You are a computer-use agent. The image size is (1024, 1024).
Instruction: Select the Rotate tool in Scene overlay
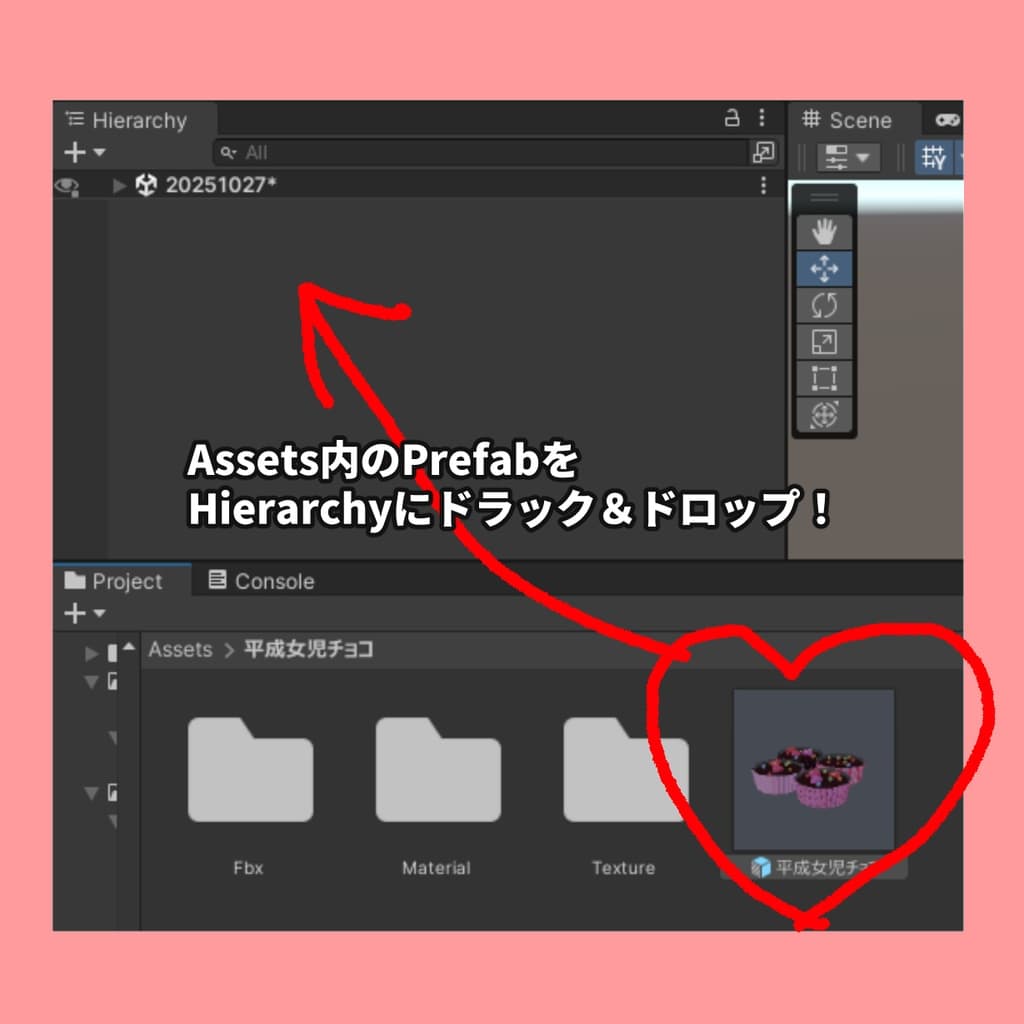(x=822, y=305)
